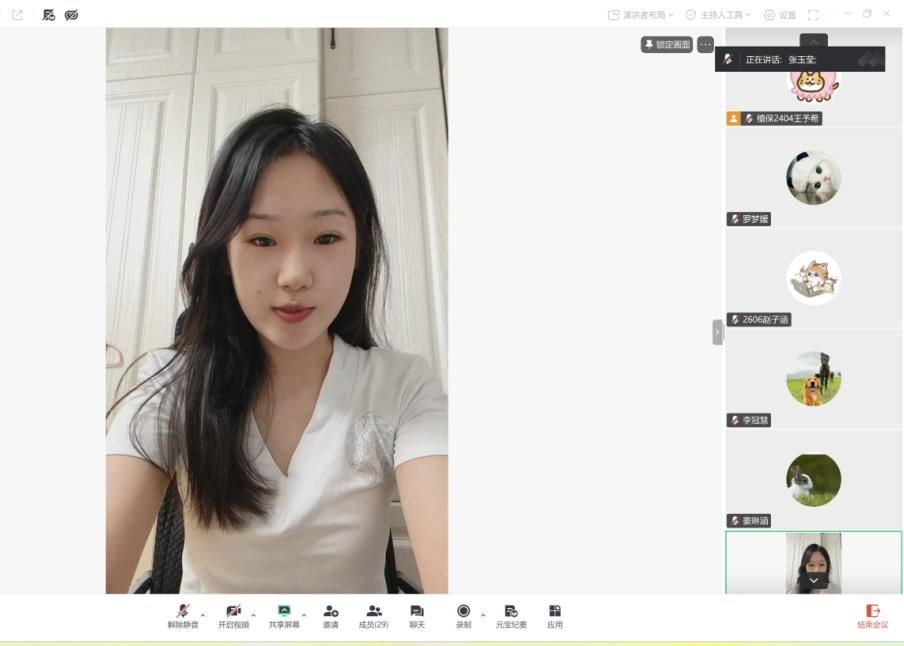Open the 演讲者布局 layout menu
The height and width of the screenshot is (646, 904).
click(x=641, y=15)
